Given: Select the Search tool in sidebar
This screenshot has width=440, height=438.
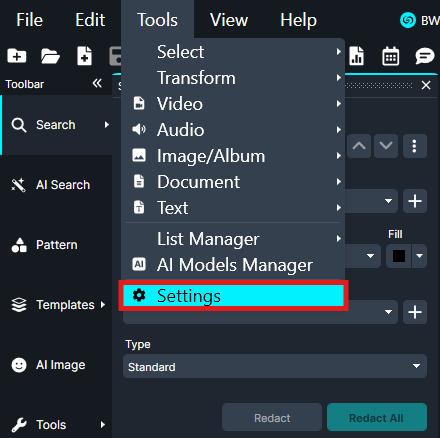Looking at the screenshot, I should (x=57, y=125).
